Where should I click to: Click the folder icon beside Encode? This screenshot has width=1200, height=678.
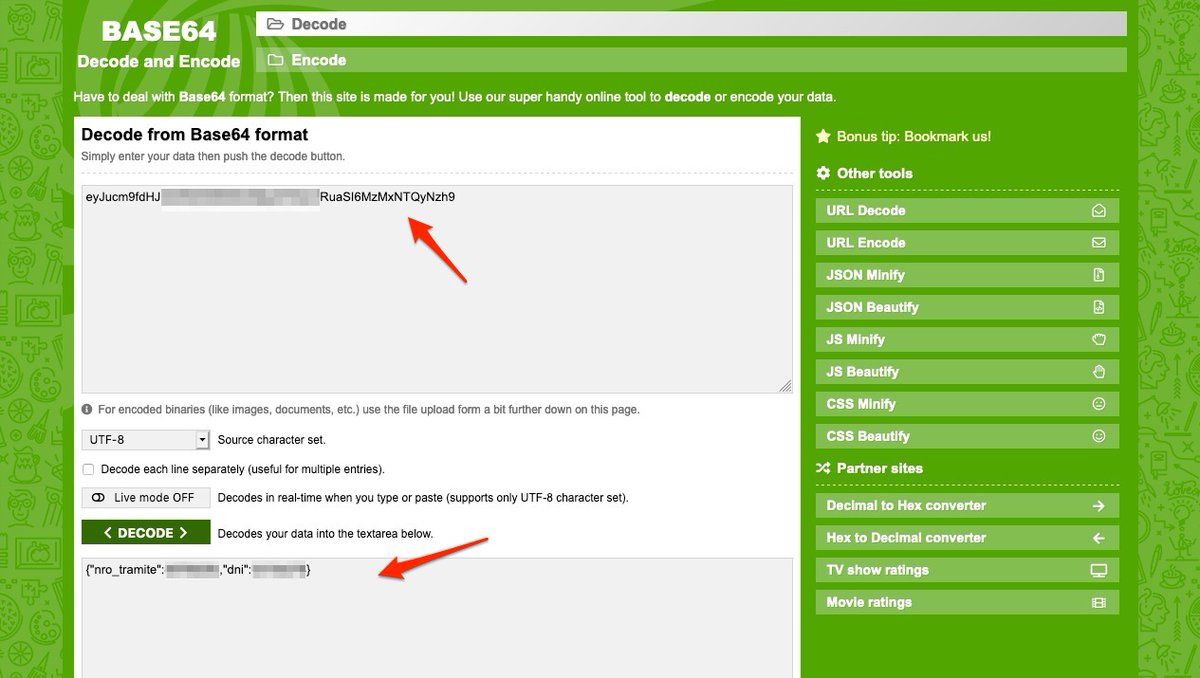pos(275,60)
